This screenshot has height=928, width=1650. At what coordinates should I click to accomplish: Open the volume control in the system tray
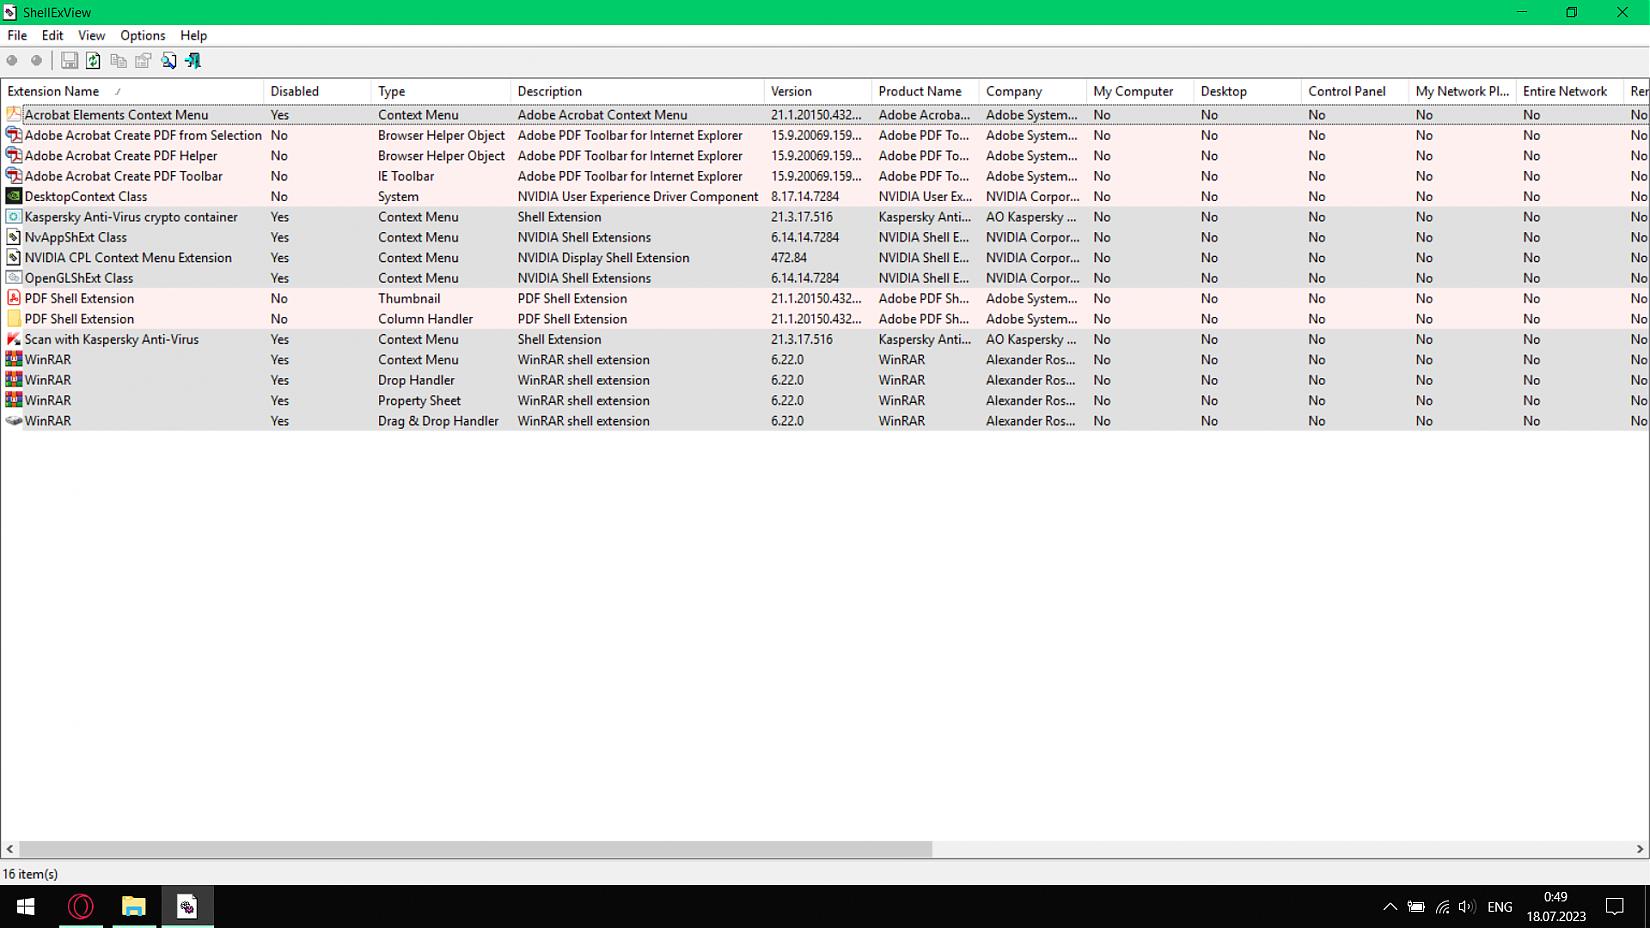[x=1467, y=907]
